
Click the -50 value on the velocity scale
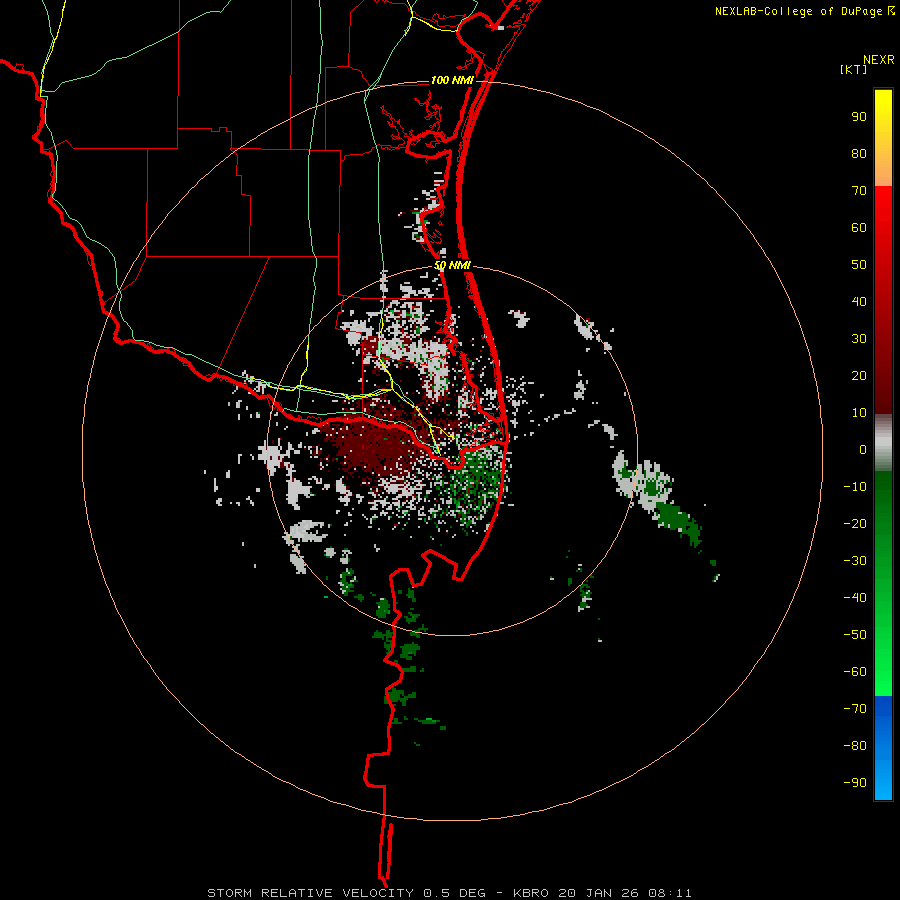point(855,635)
